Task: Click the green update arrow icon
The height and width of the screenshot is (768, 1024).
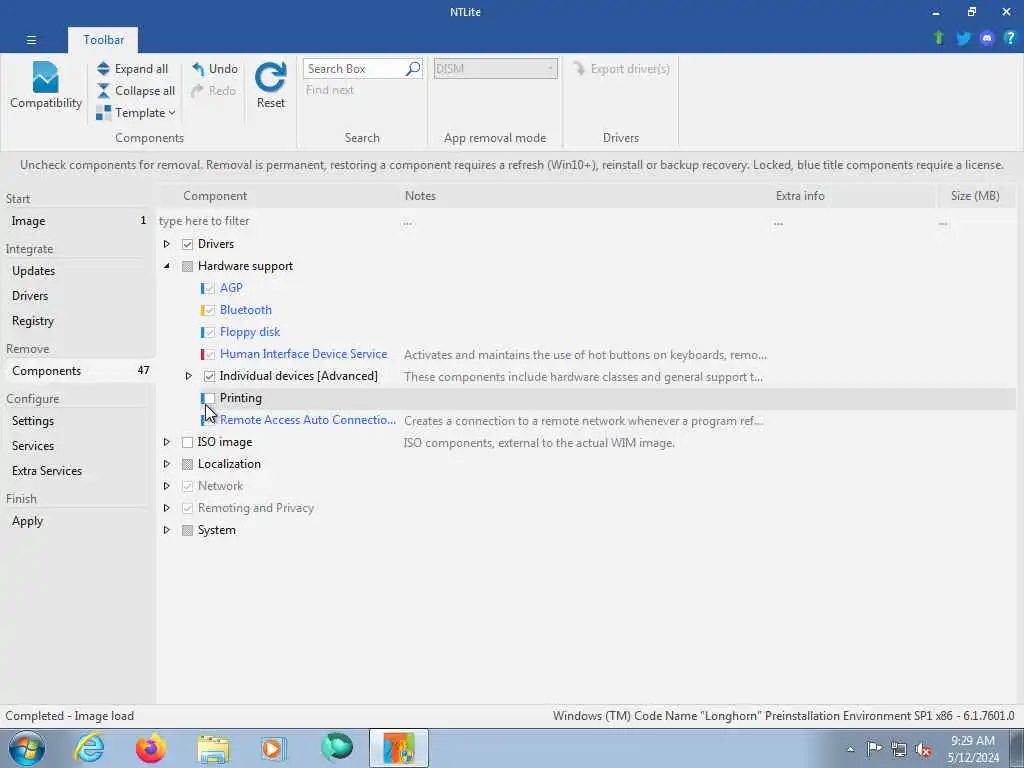Action: [939, 38]
